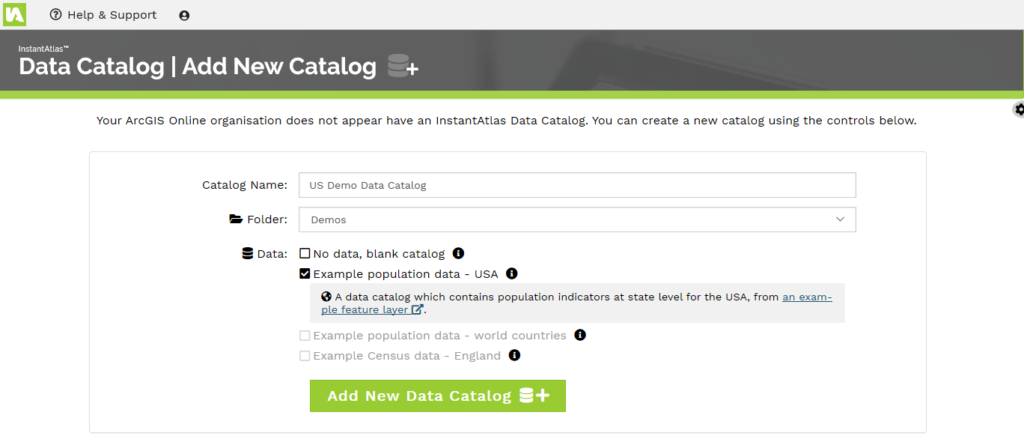Open the settings gear at right edge

pos(1018,110)
